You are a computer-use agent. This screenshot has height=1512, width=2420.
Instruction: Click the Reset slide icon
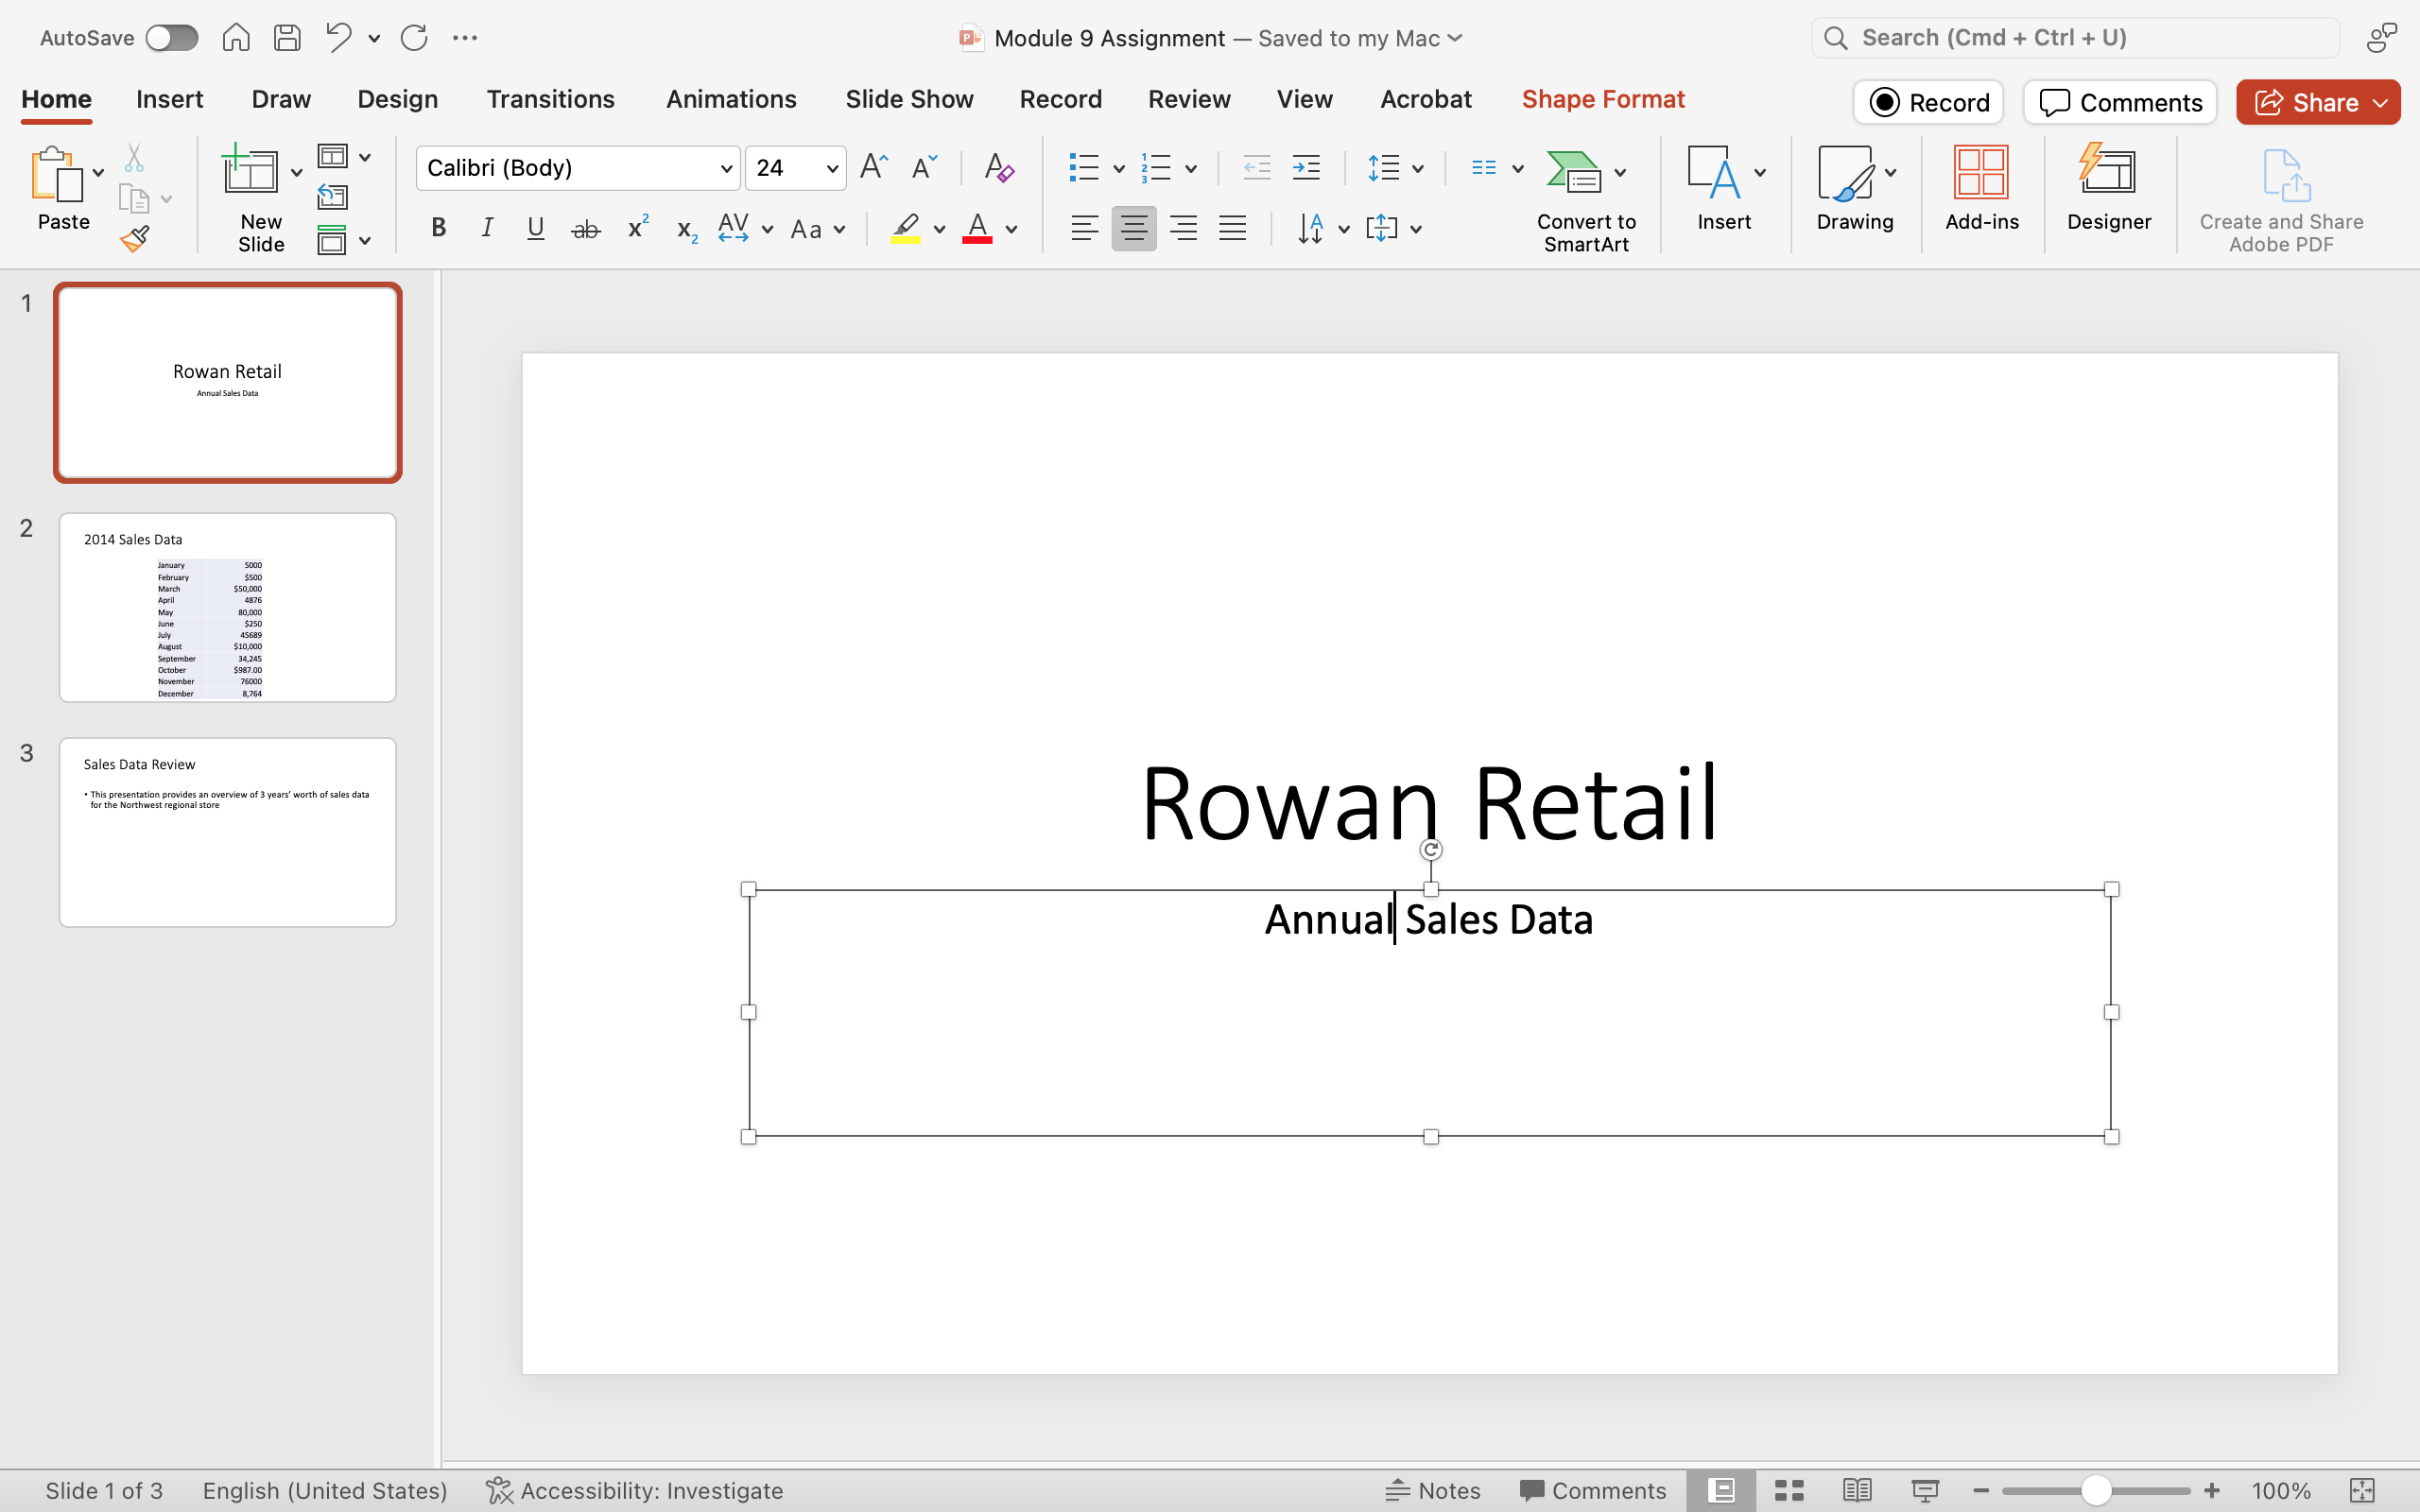coord(332,197)
